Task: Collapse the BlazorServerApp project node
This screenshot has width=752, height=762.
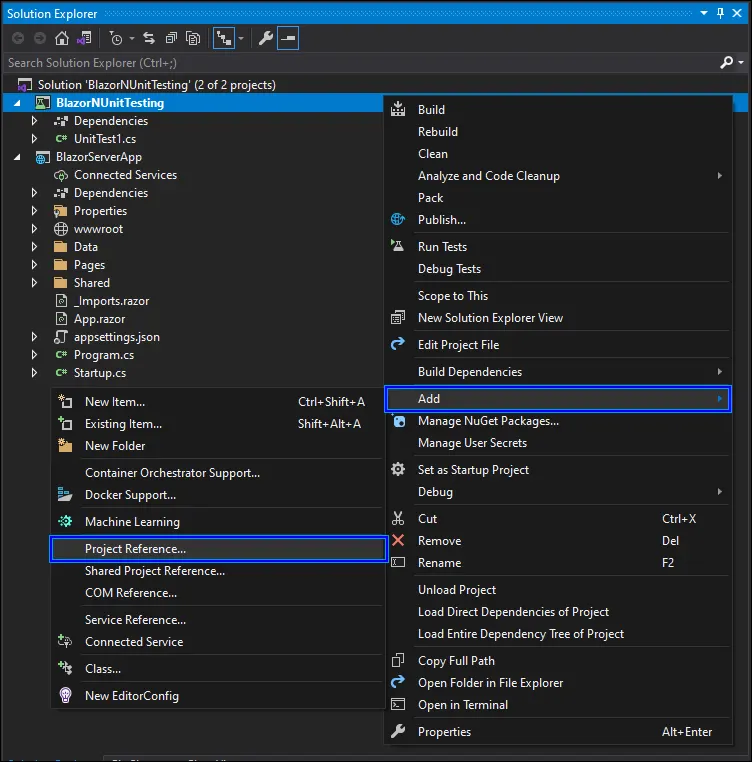Action: coord(17,157)
